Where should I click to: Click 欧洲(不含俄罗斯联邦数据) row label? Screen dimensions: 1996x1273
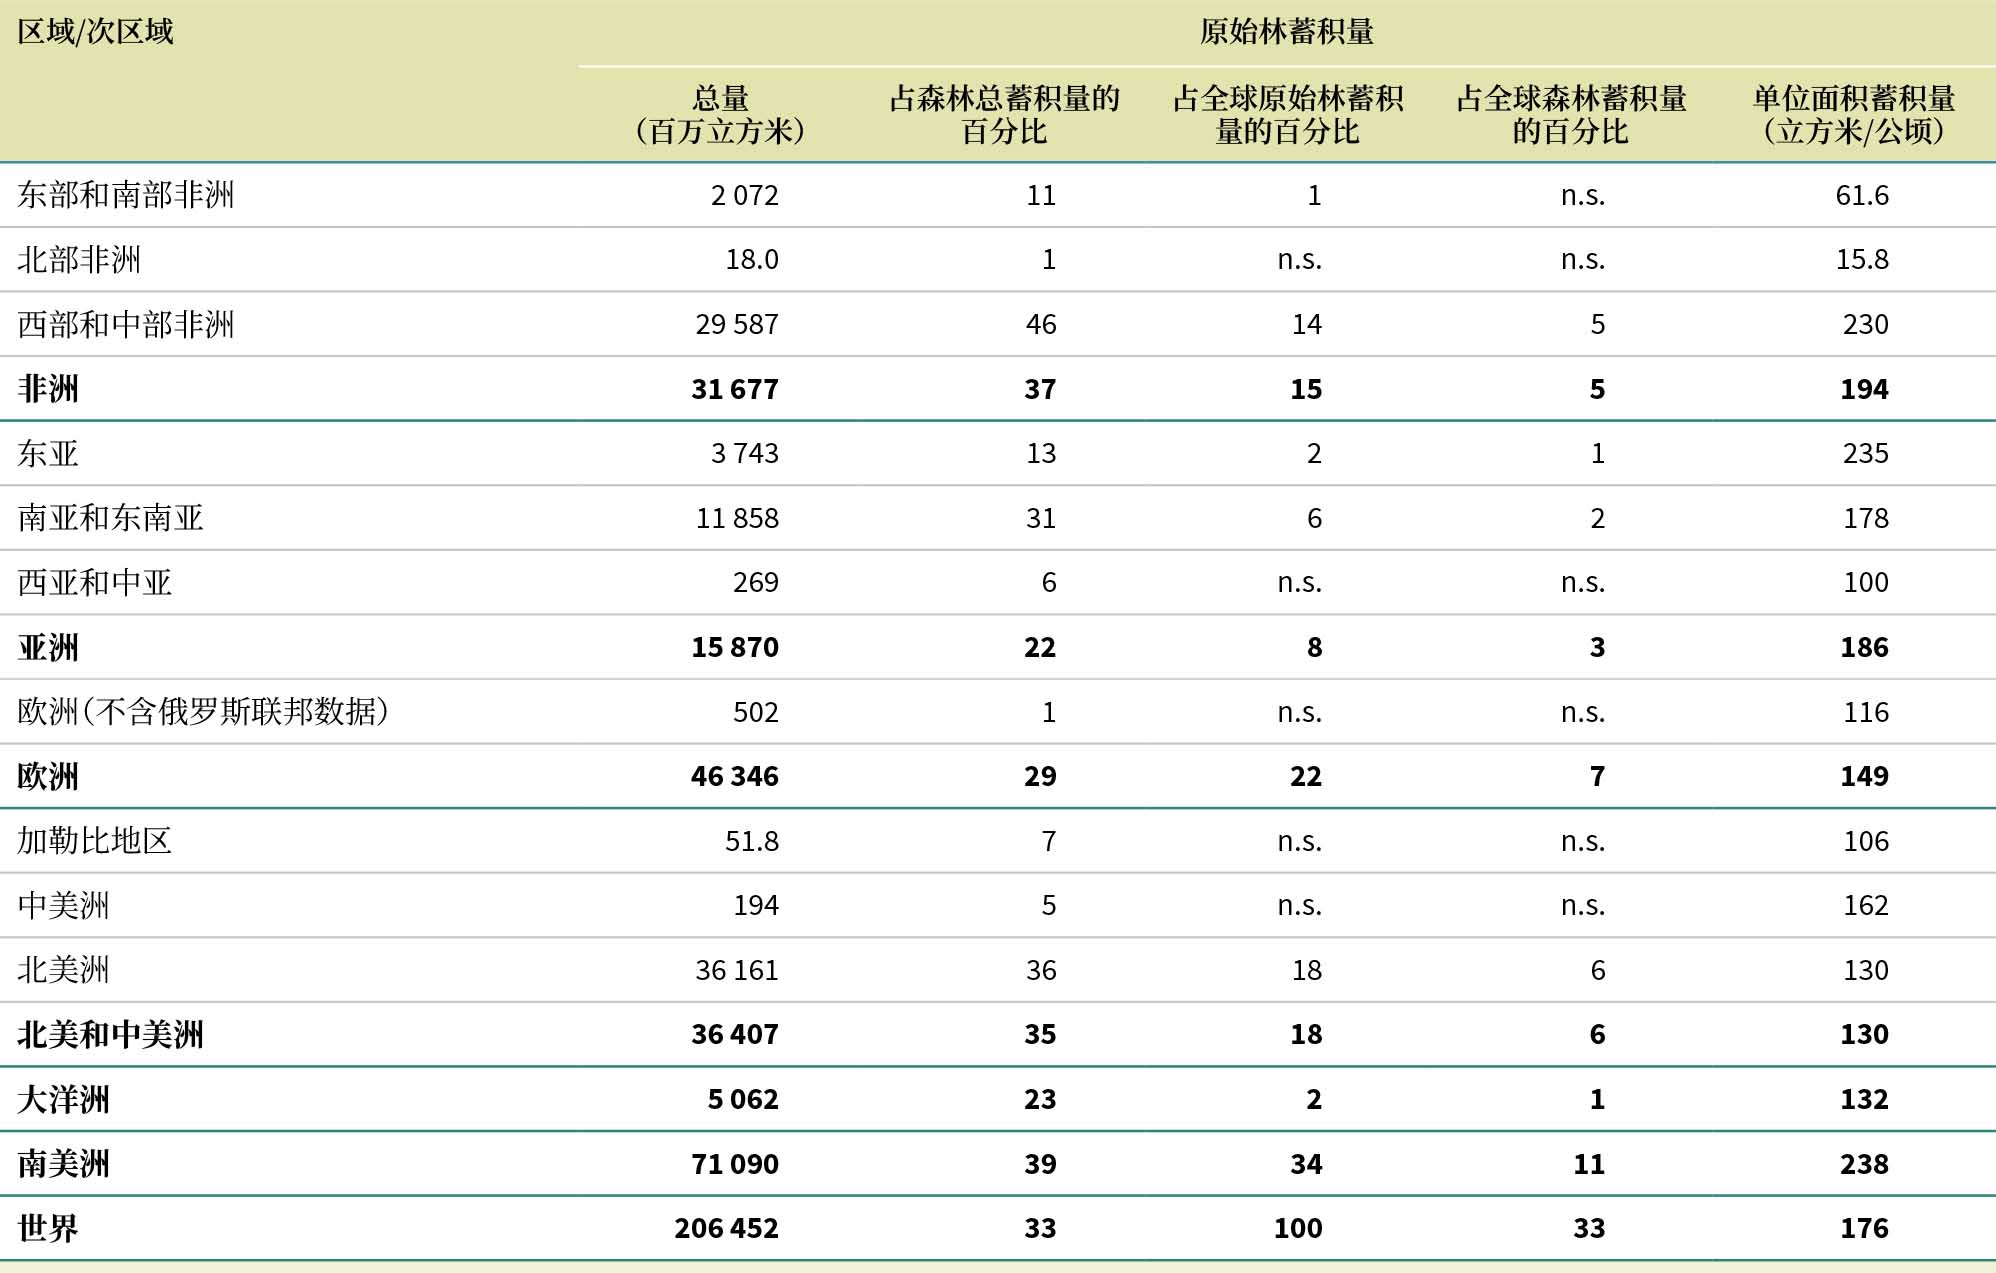203,712
